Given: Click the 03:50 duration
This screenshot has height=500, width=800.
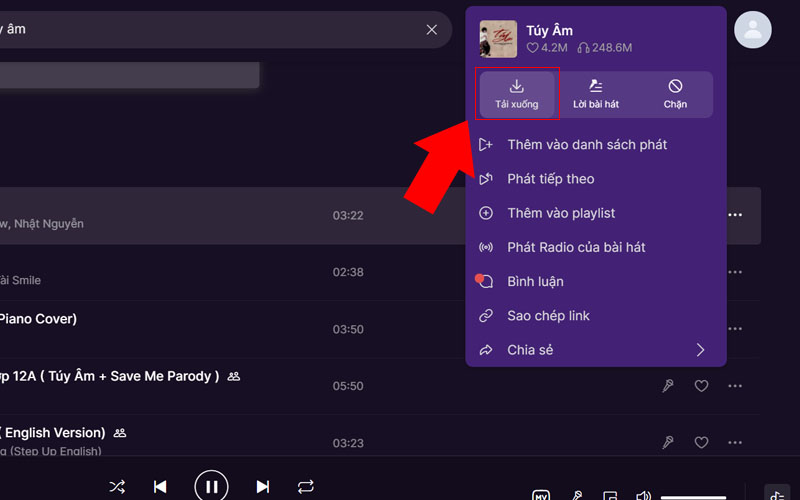Looking at the screenshot, I should click(348, 330).
